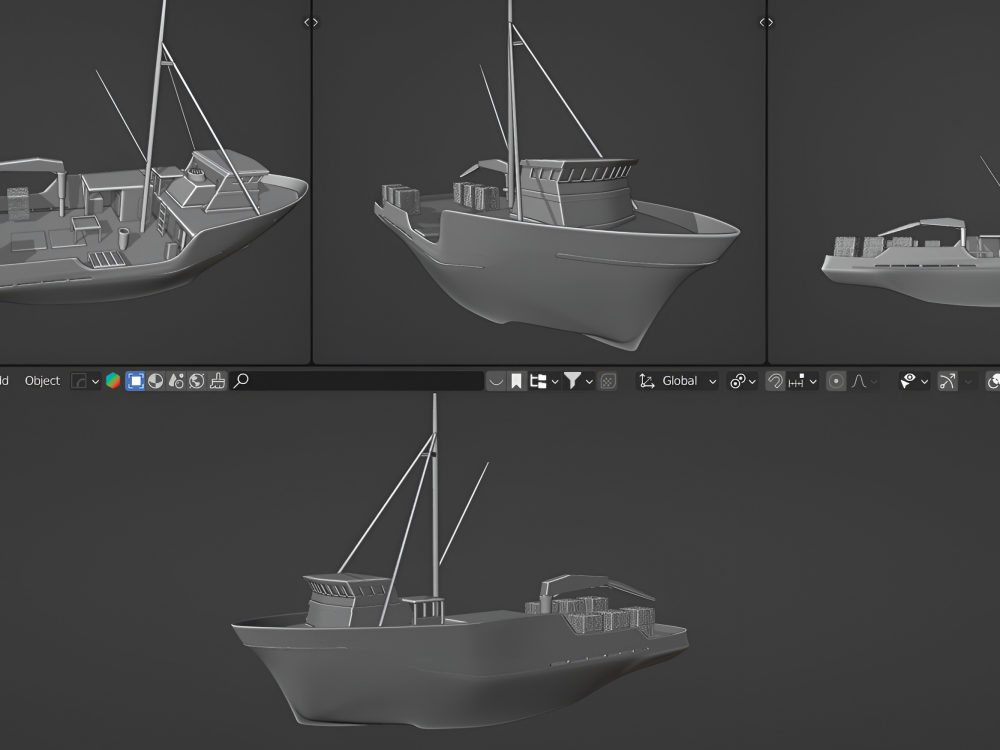Open the Object menu
This screenshot has height=750, width=1000.
[x=42, y=381]
